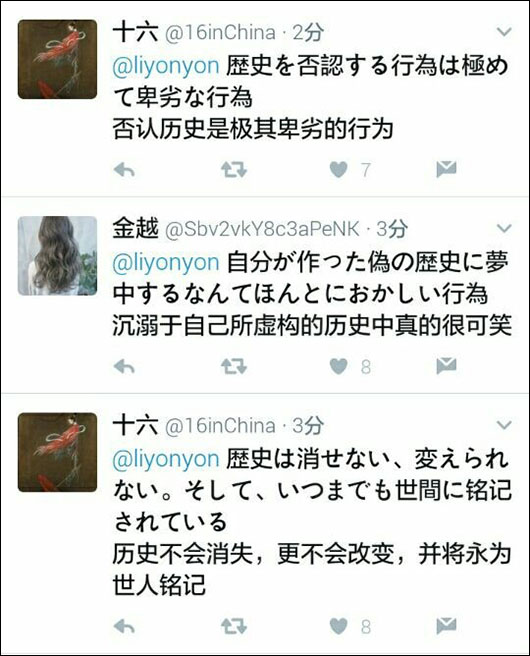Retweet the tweet by 金越
Screen dimensions: 530x656
tap(234, 366)
